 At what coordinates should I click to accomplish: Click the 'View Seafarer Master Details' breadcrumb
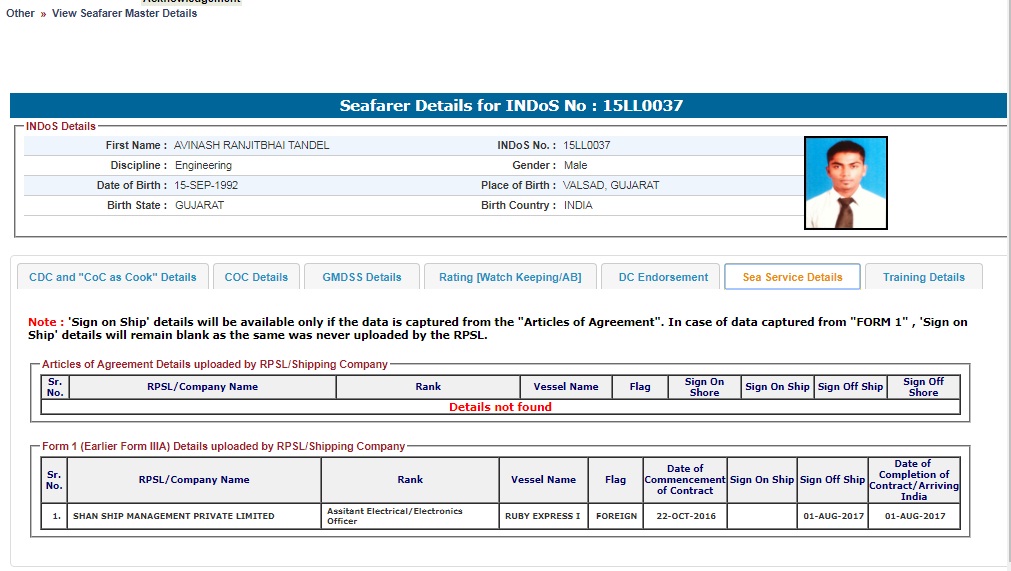(x=124, y=13)
